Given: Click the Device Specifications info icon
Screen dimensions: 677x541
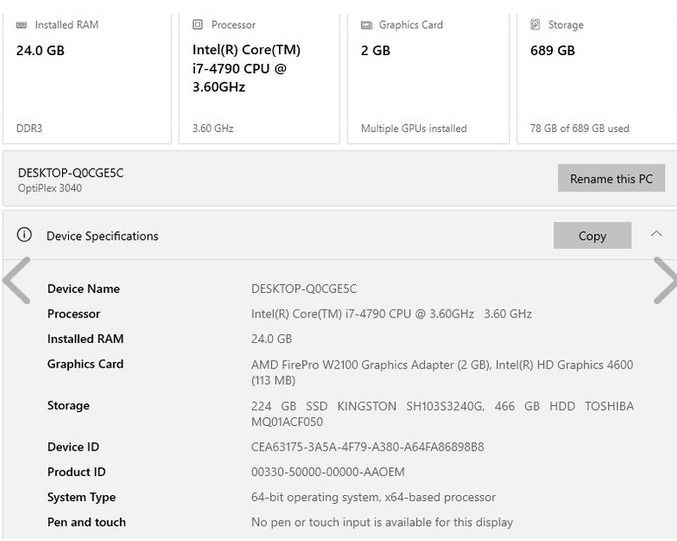Looking at the screenshot, I should click(24, 235).
